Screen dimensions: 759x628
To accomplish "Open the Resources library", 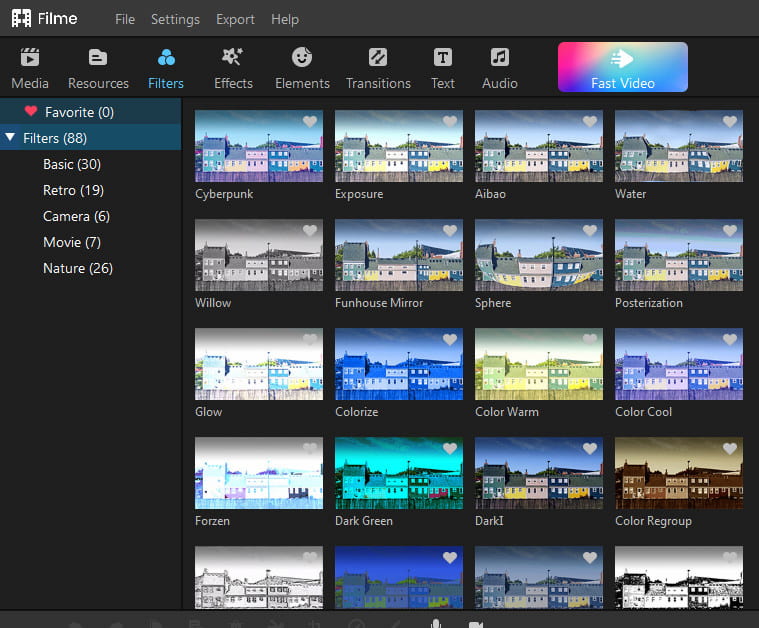I will [98, 68].
